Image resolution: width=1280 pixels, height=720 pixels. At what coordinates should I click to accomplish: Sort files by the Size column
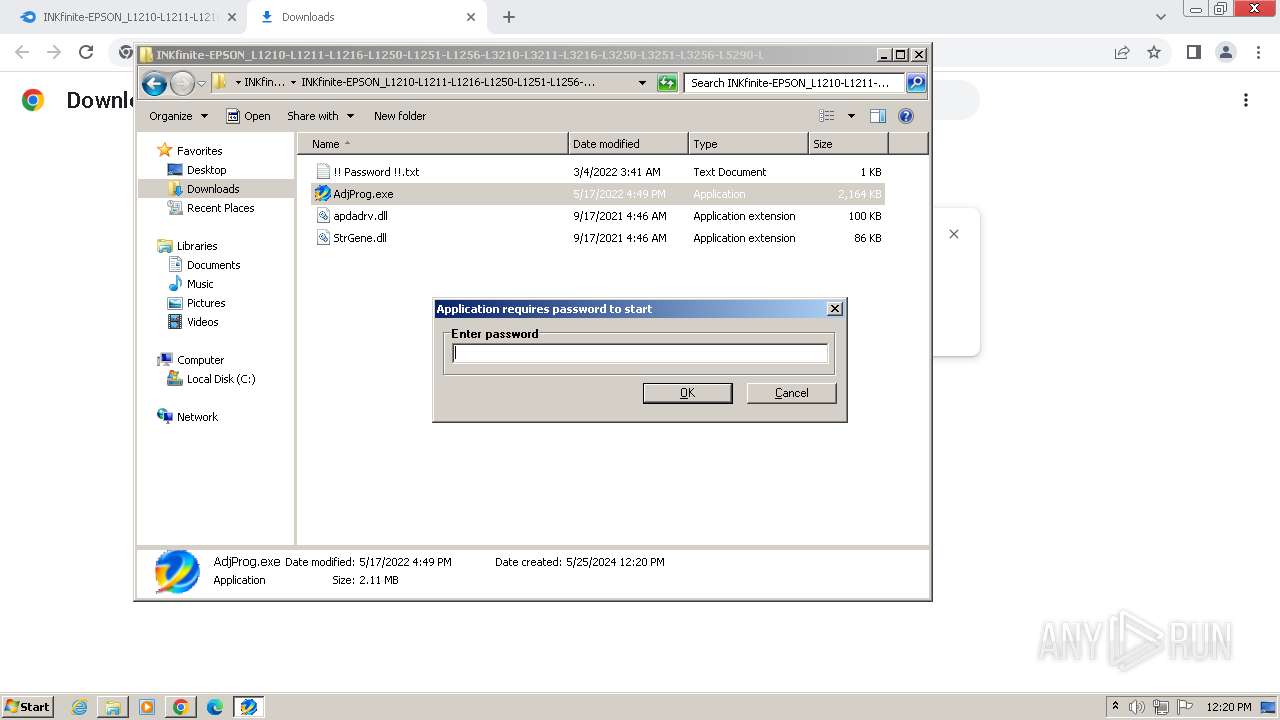point(848,144)
